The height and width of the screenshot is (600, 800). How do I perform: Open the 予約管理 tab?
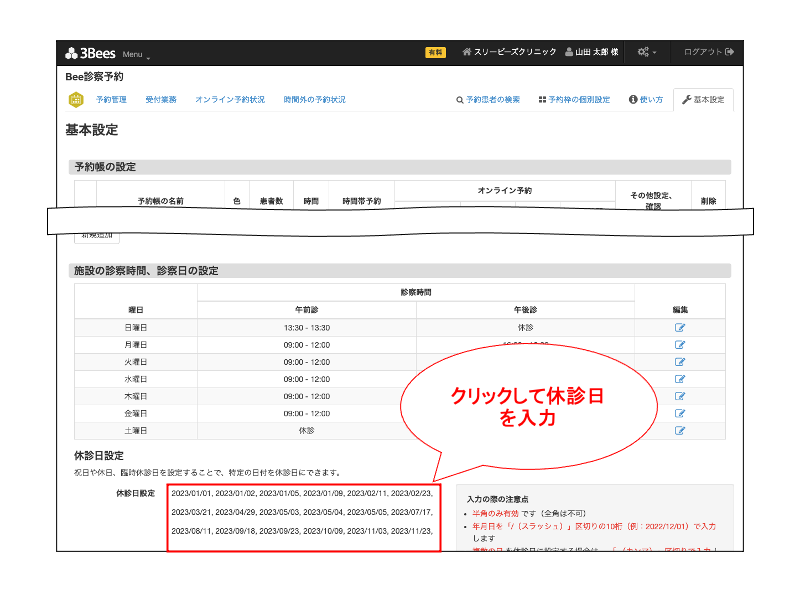coord(111,100)
